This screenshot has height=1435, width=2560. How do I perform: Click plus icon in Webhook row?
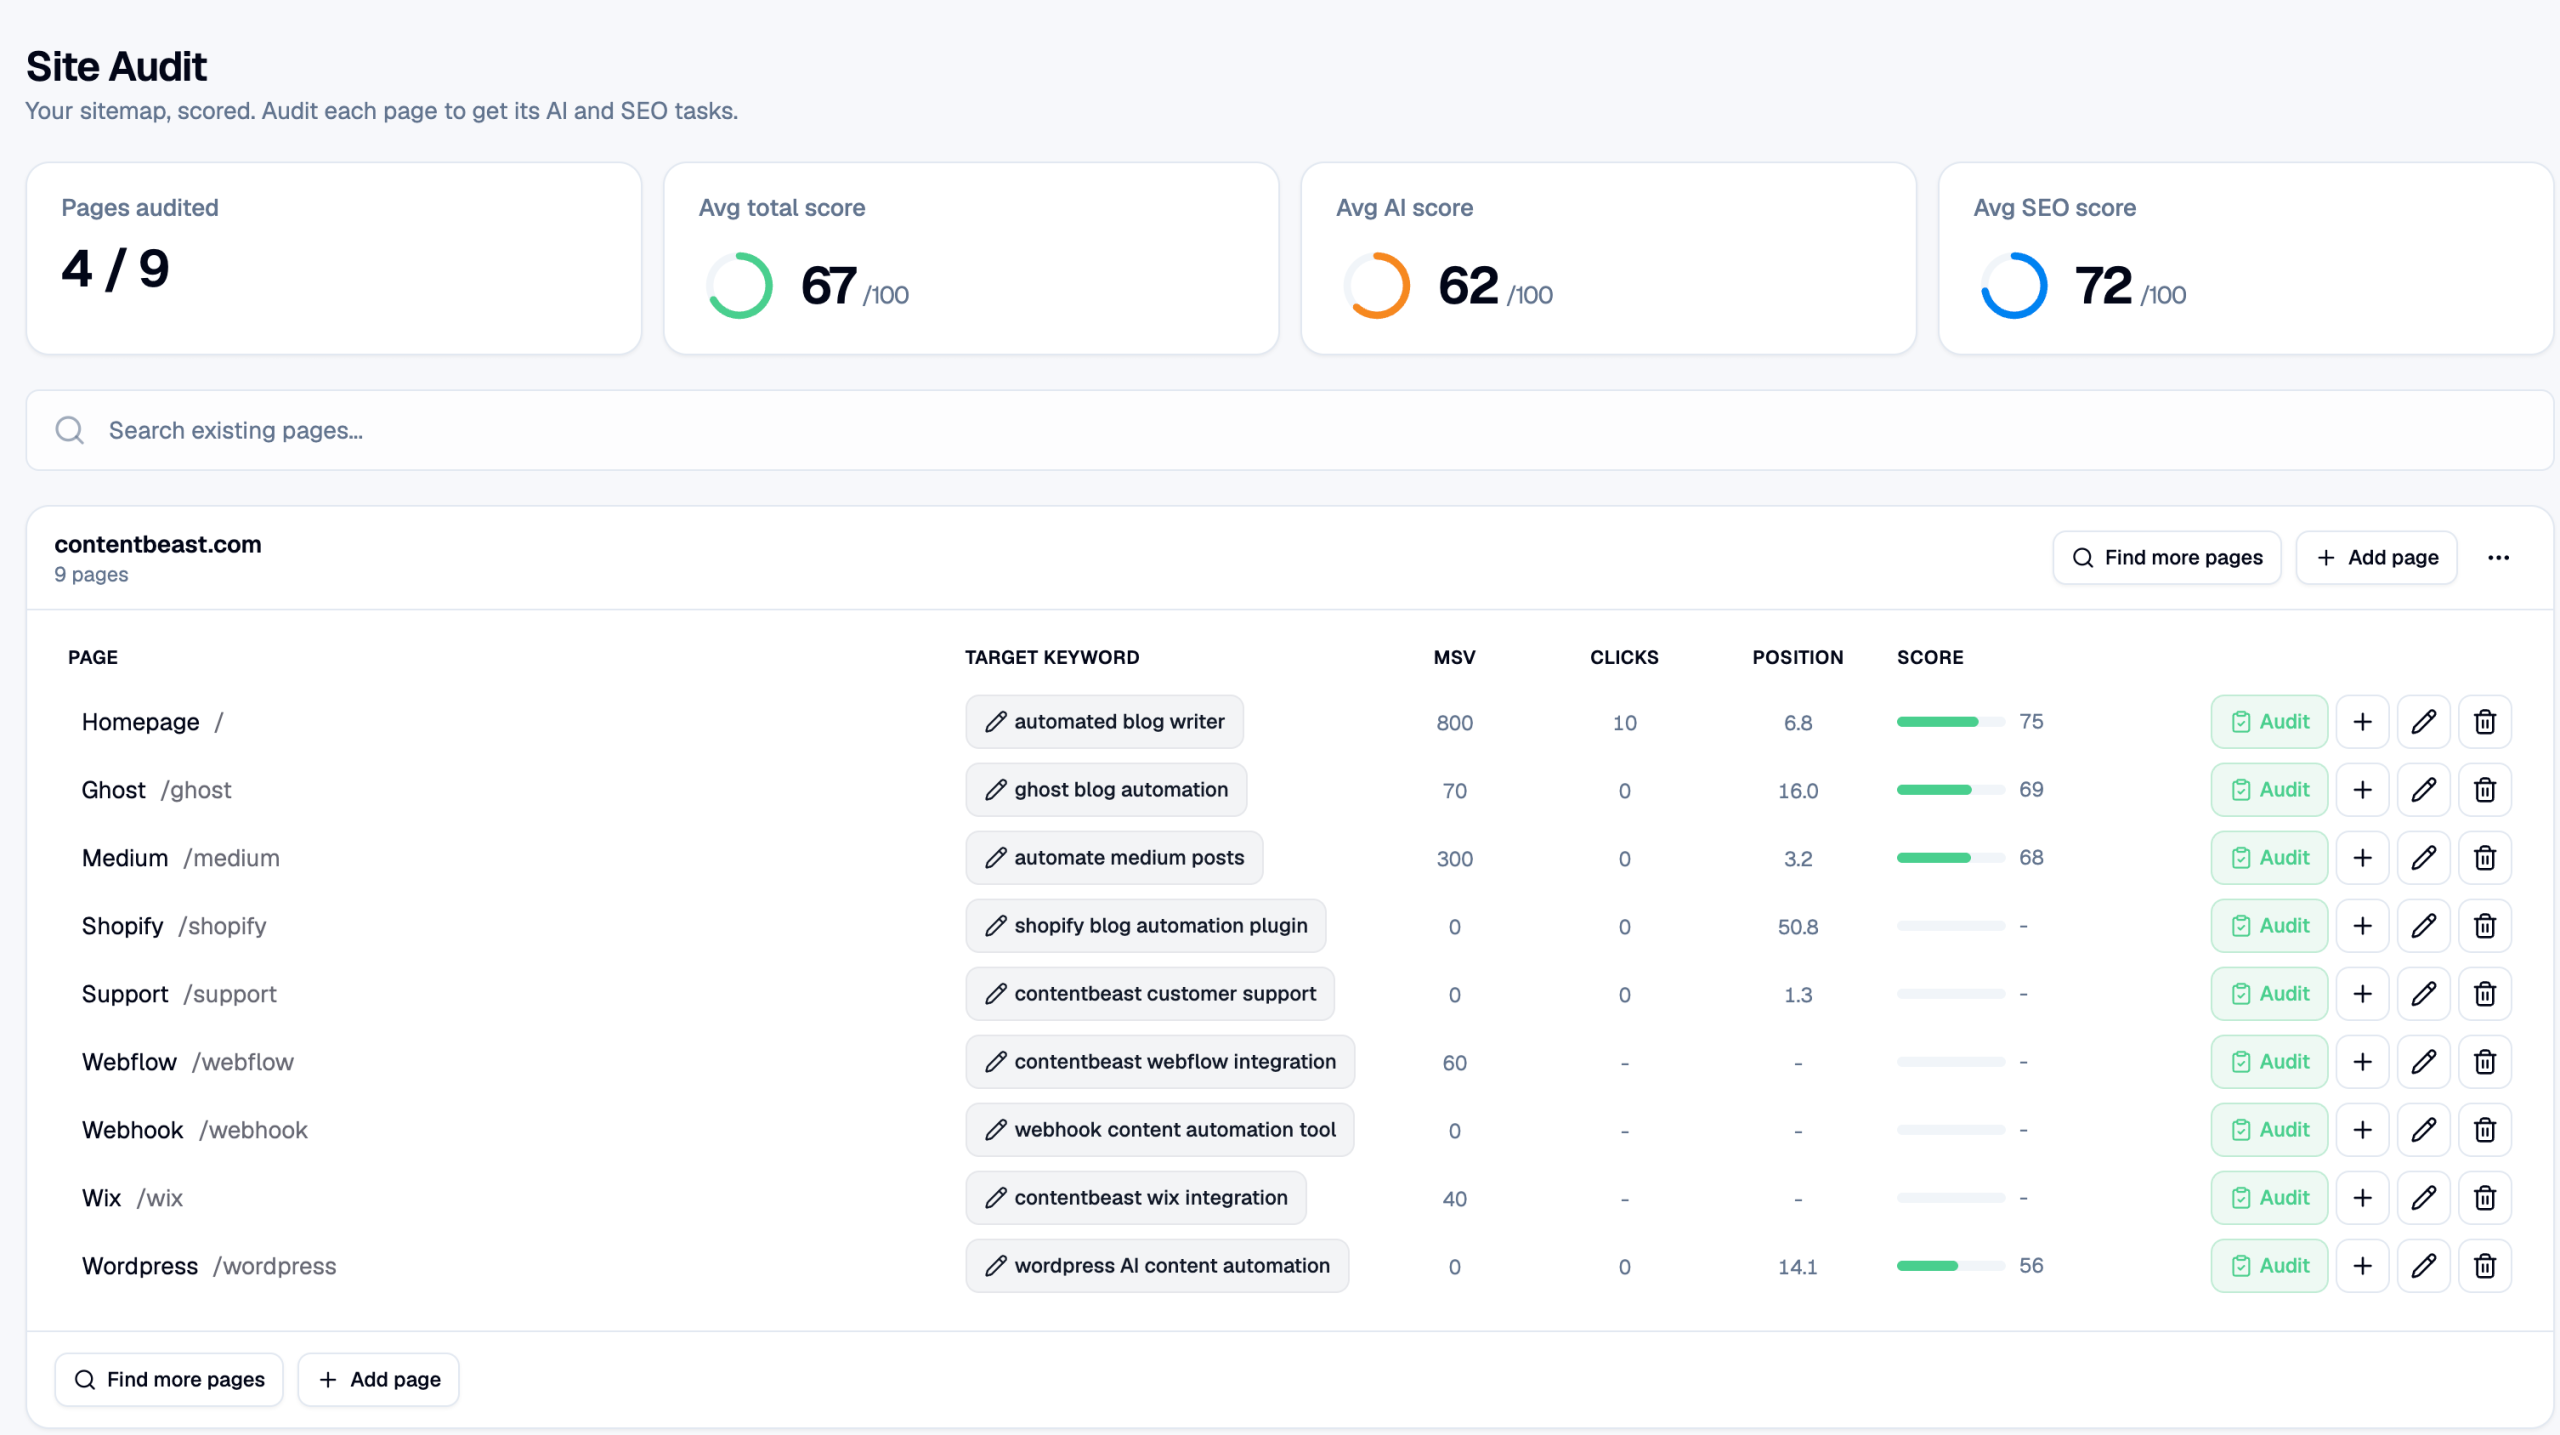[2362, 1130]
